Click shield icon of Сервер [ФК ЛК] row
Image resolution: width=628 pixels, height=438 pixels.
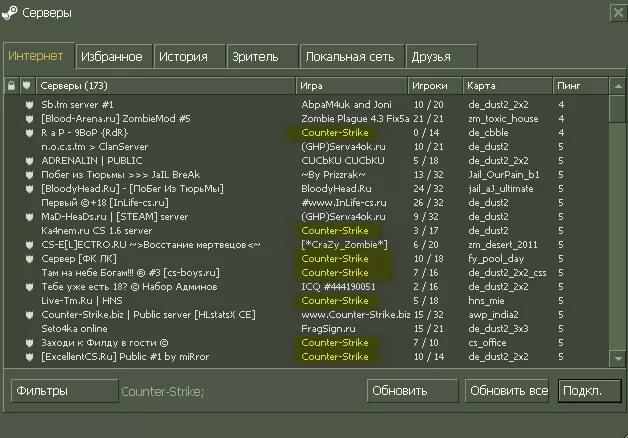point(29,259)
